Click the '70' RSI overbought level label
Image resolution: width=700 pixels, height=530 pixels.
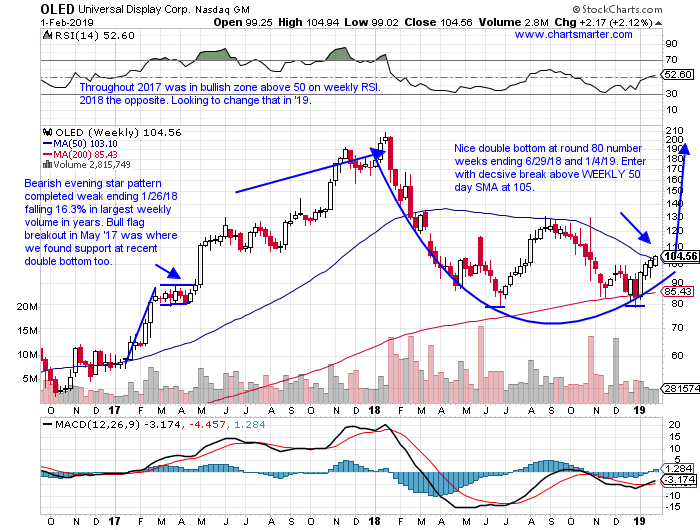pos(671,60)
